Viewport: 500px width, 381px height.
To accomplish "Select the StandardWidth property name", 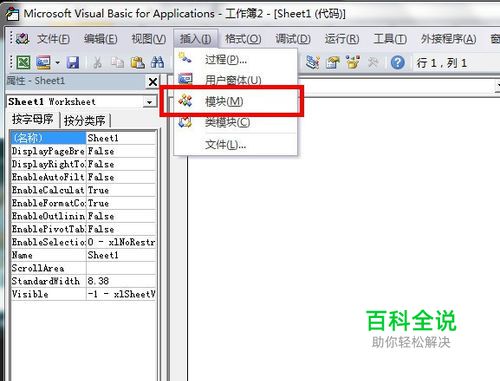I will [x=48, y=281].
